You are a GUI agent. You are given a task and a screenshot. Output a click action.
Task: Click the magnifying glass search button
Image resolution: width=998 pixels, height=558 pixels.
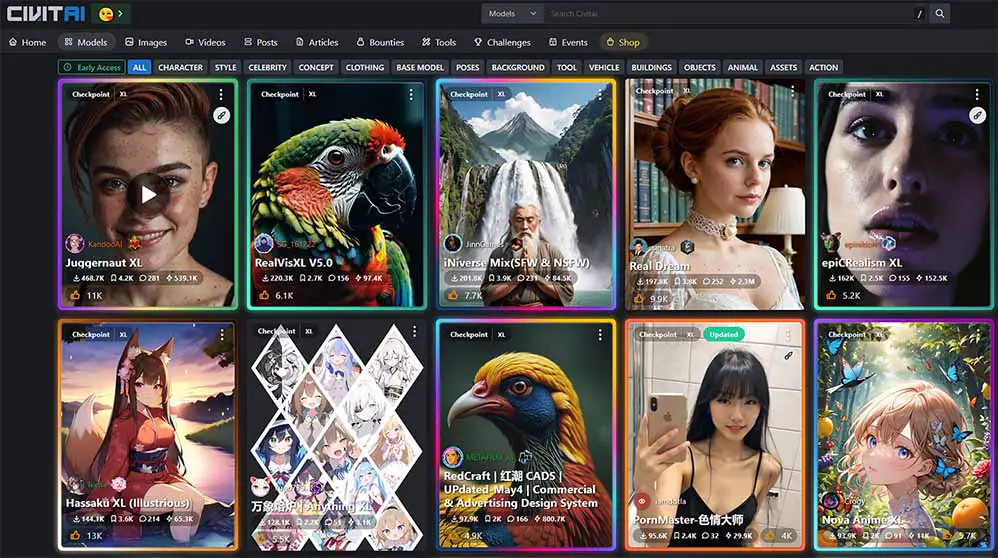pos(939,13)
